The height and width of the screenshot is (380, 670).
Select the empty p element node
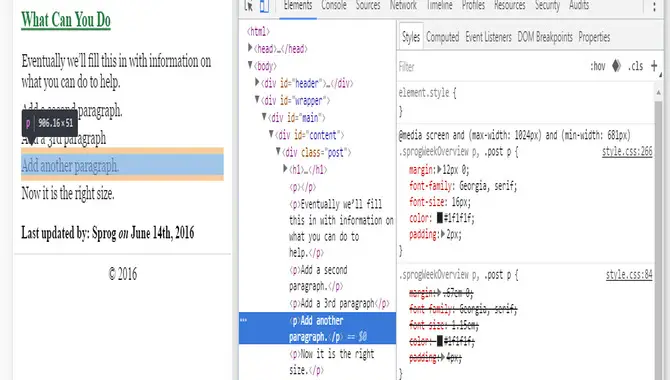point(303,187)
